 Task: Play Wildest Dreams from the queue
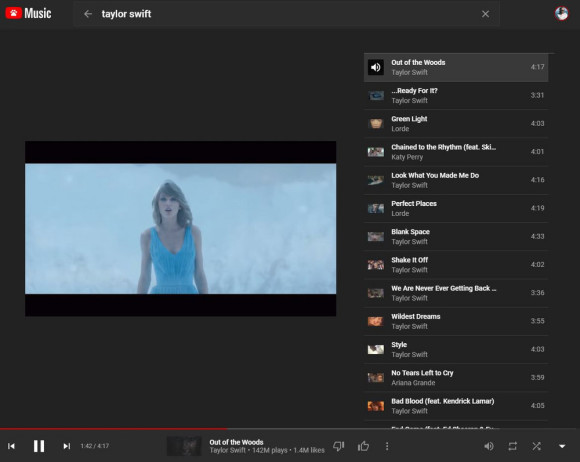click(x=456, y=321)
